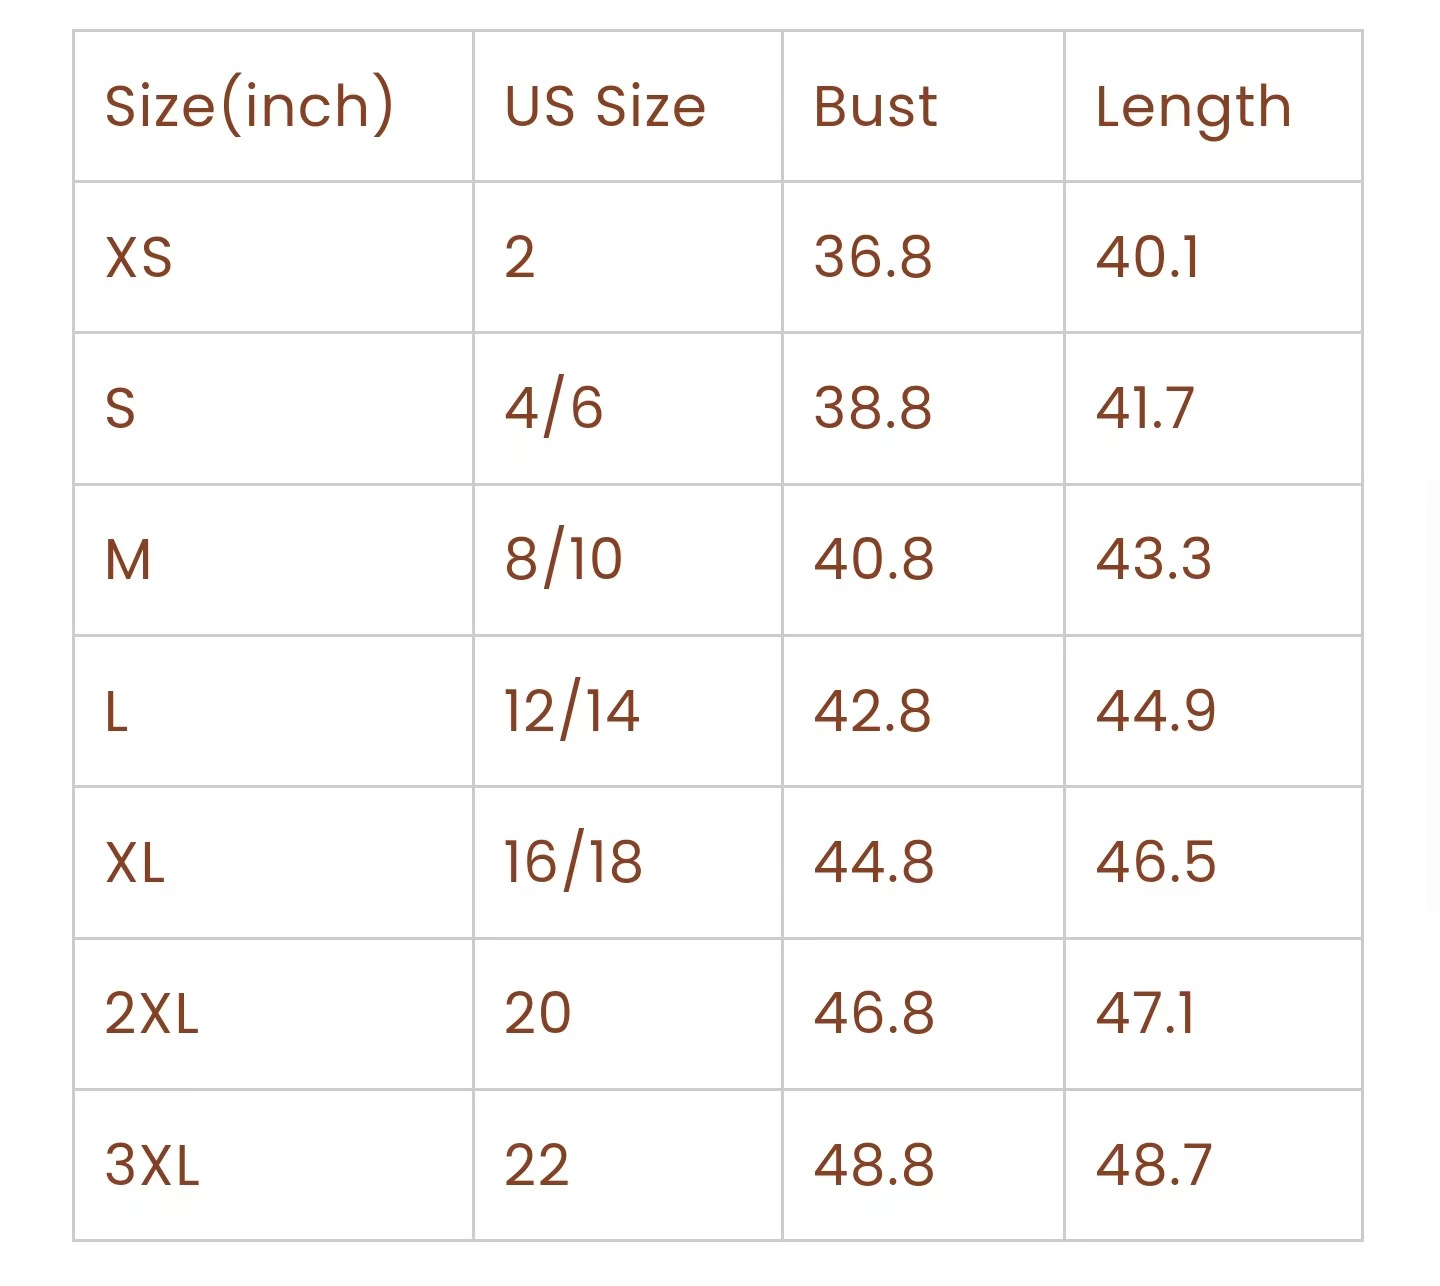
Task: Click the Size(inch) column header
Action: pos(249,106)
